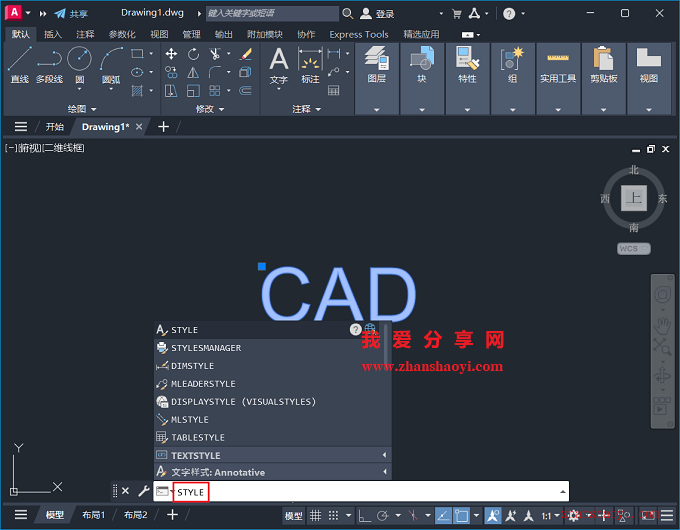
Task: Click the Rotate tool icon
Action: [x=193, y=54]
